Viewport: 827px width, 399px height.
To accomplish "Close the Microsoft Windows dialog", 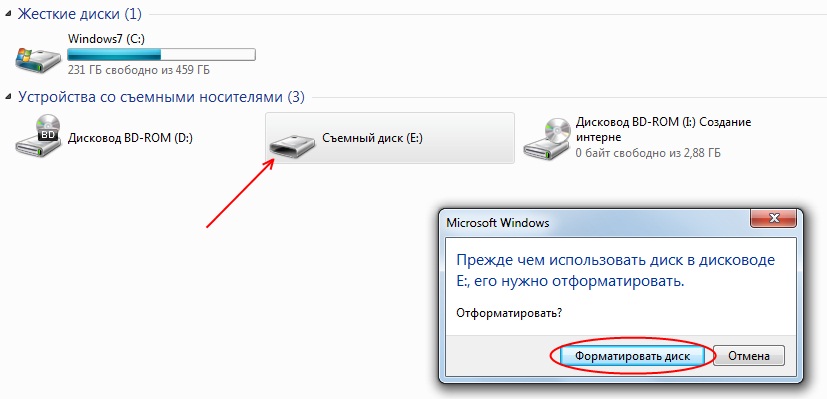I will point(773,218).
